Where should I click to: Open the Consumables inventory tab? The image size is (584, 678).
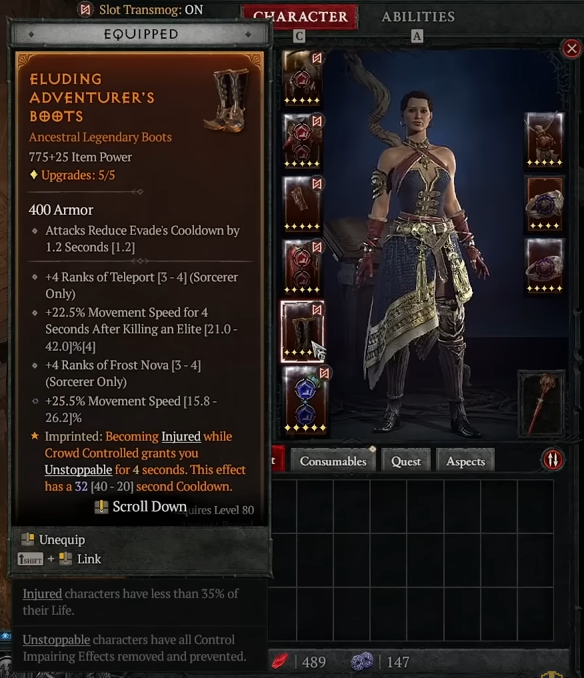click(333, 461)
